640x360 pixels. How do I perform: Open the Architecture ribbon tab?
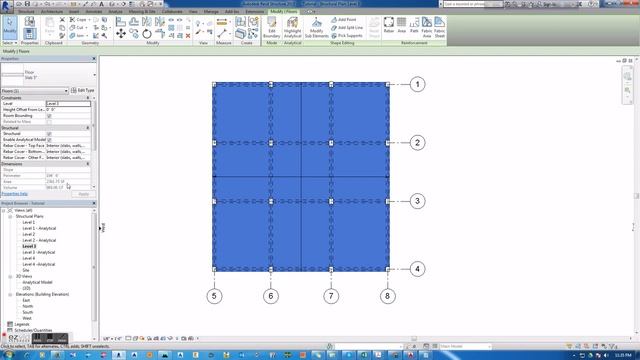click(52, 12)
